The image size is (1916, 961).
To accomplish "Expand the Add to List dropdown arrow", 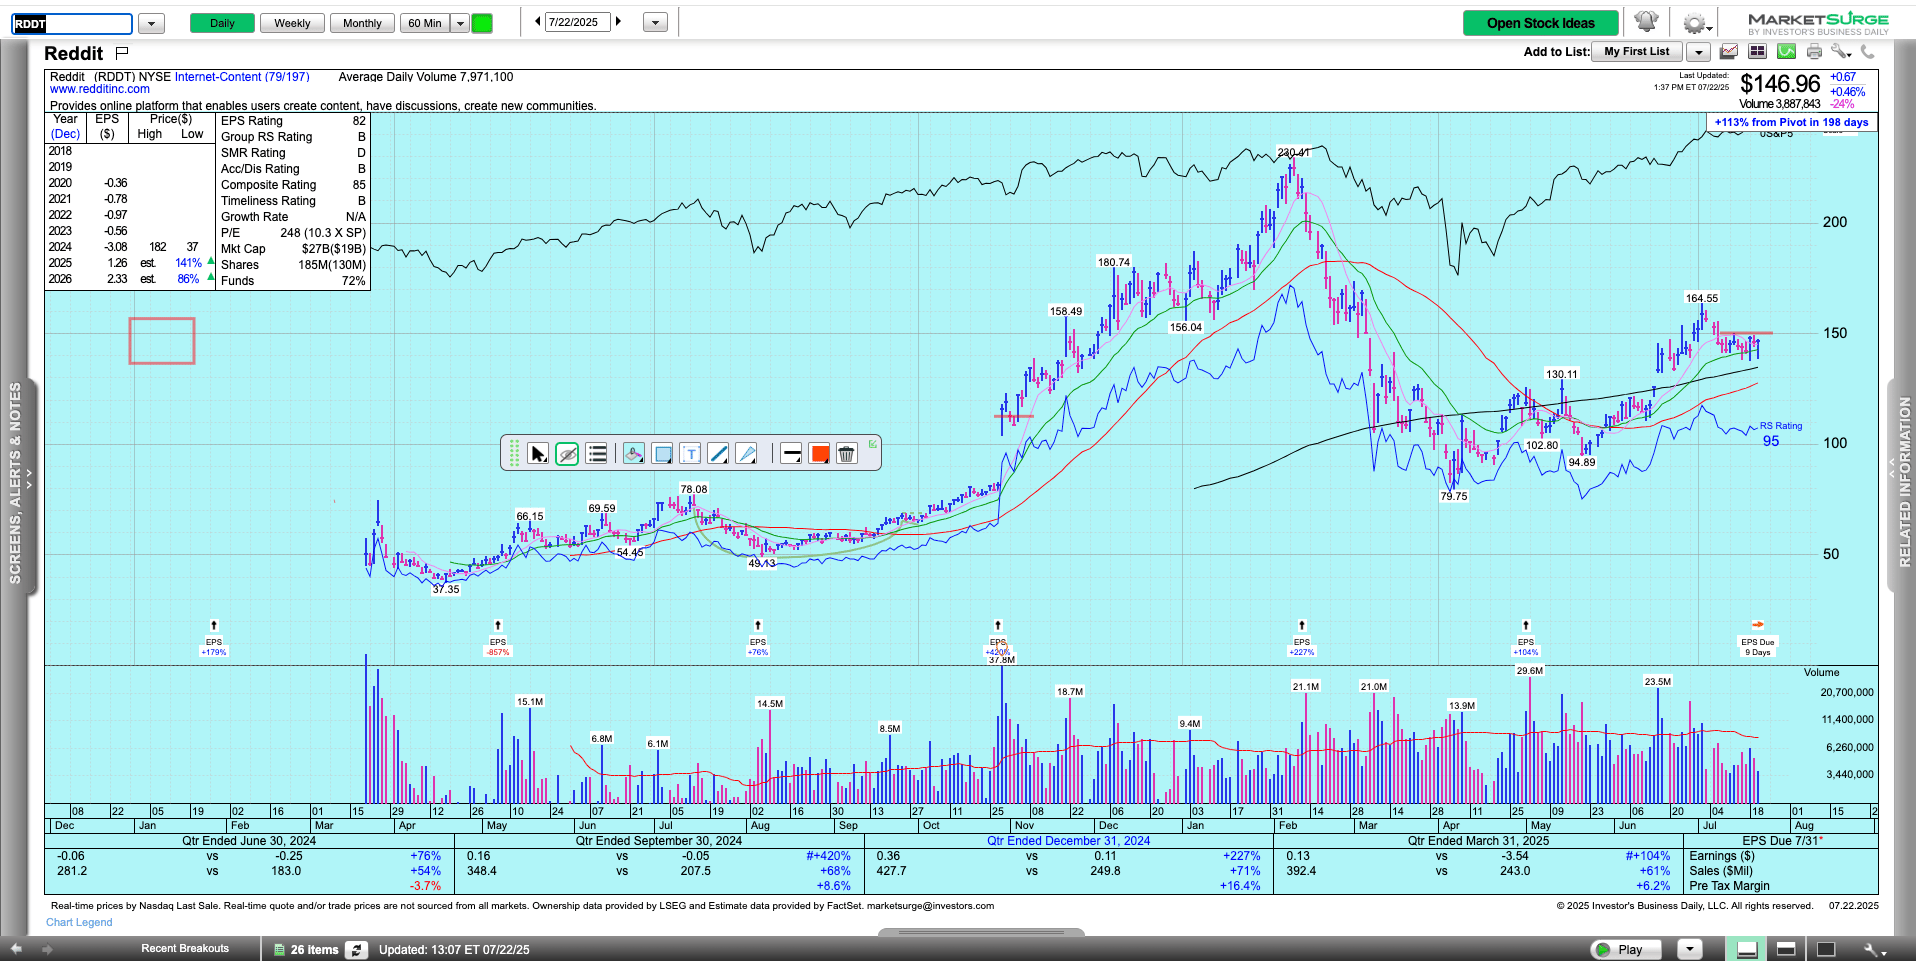I will (x=1698, y=52).
